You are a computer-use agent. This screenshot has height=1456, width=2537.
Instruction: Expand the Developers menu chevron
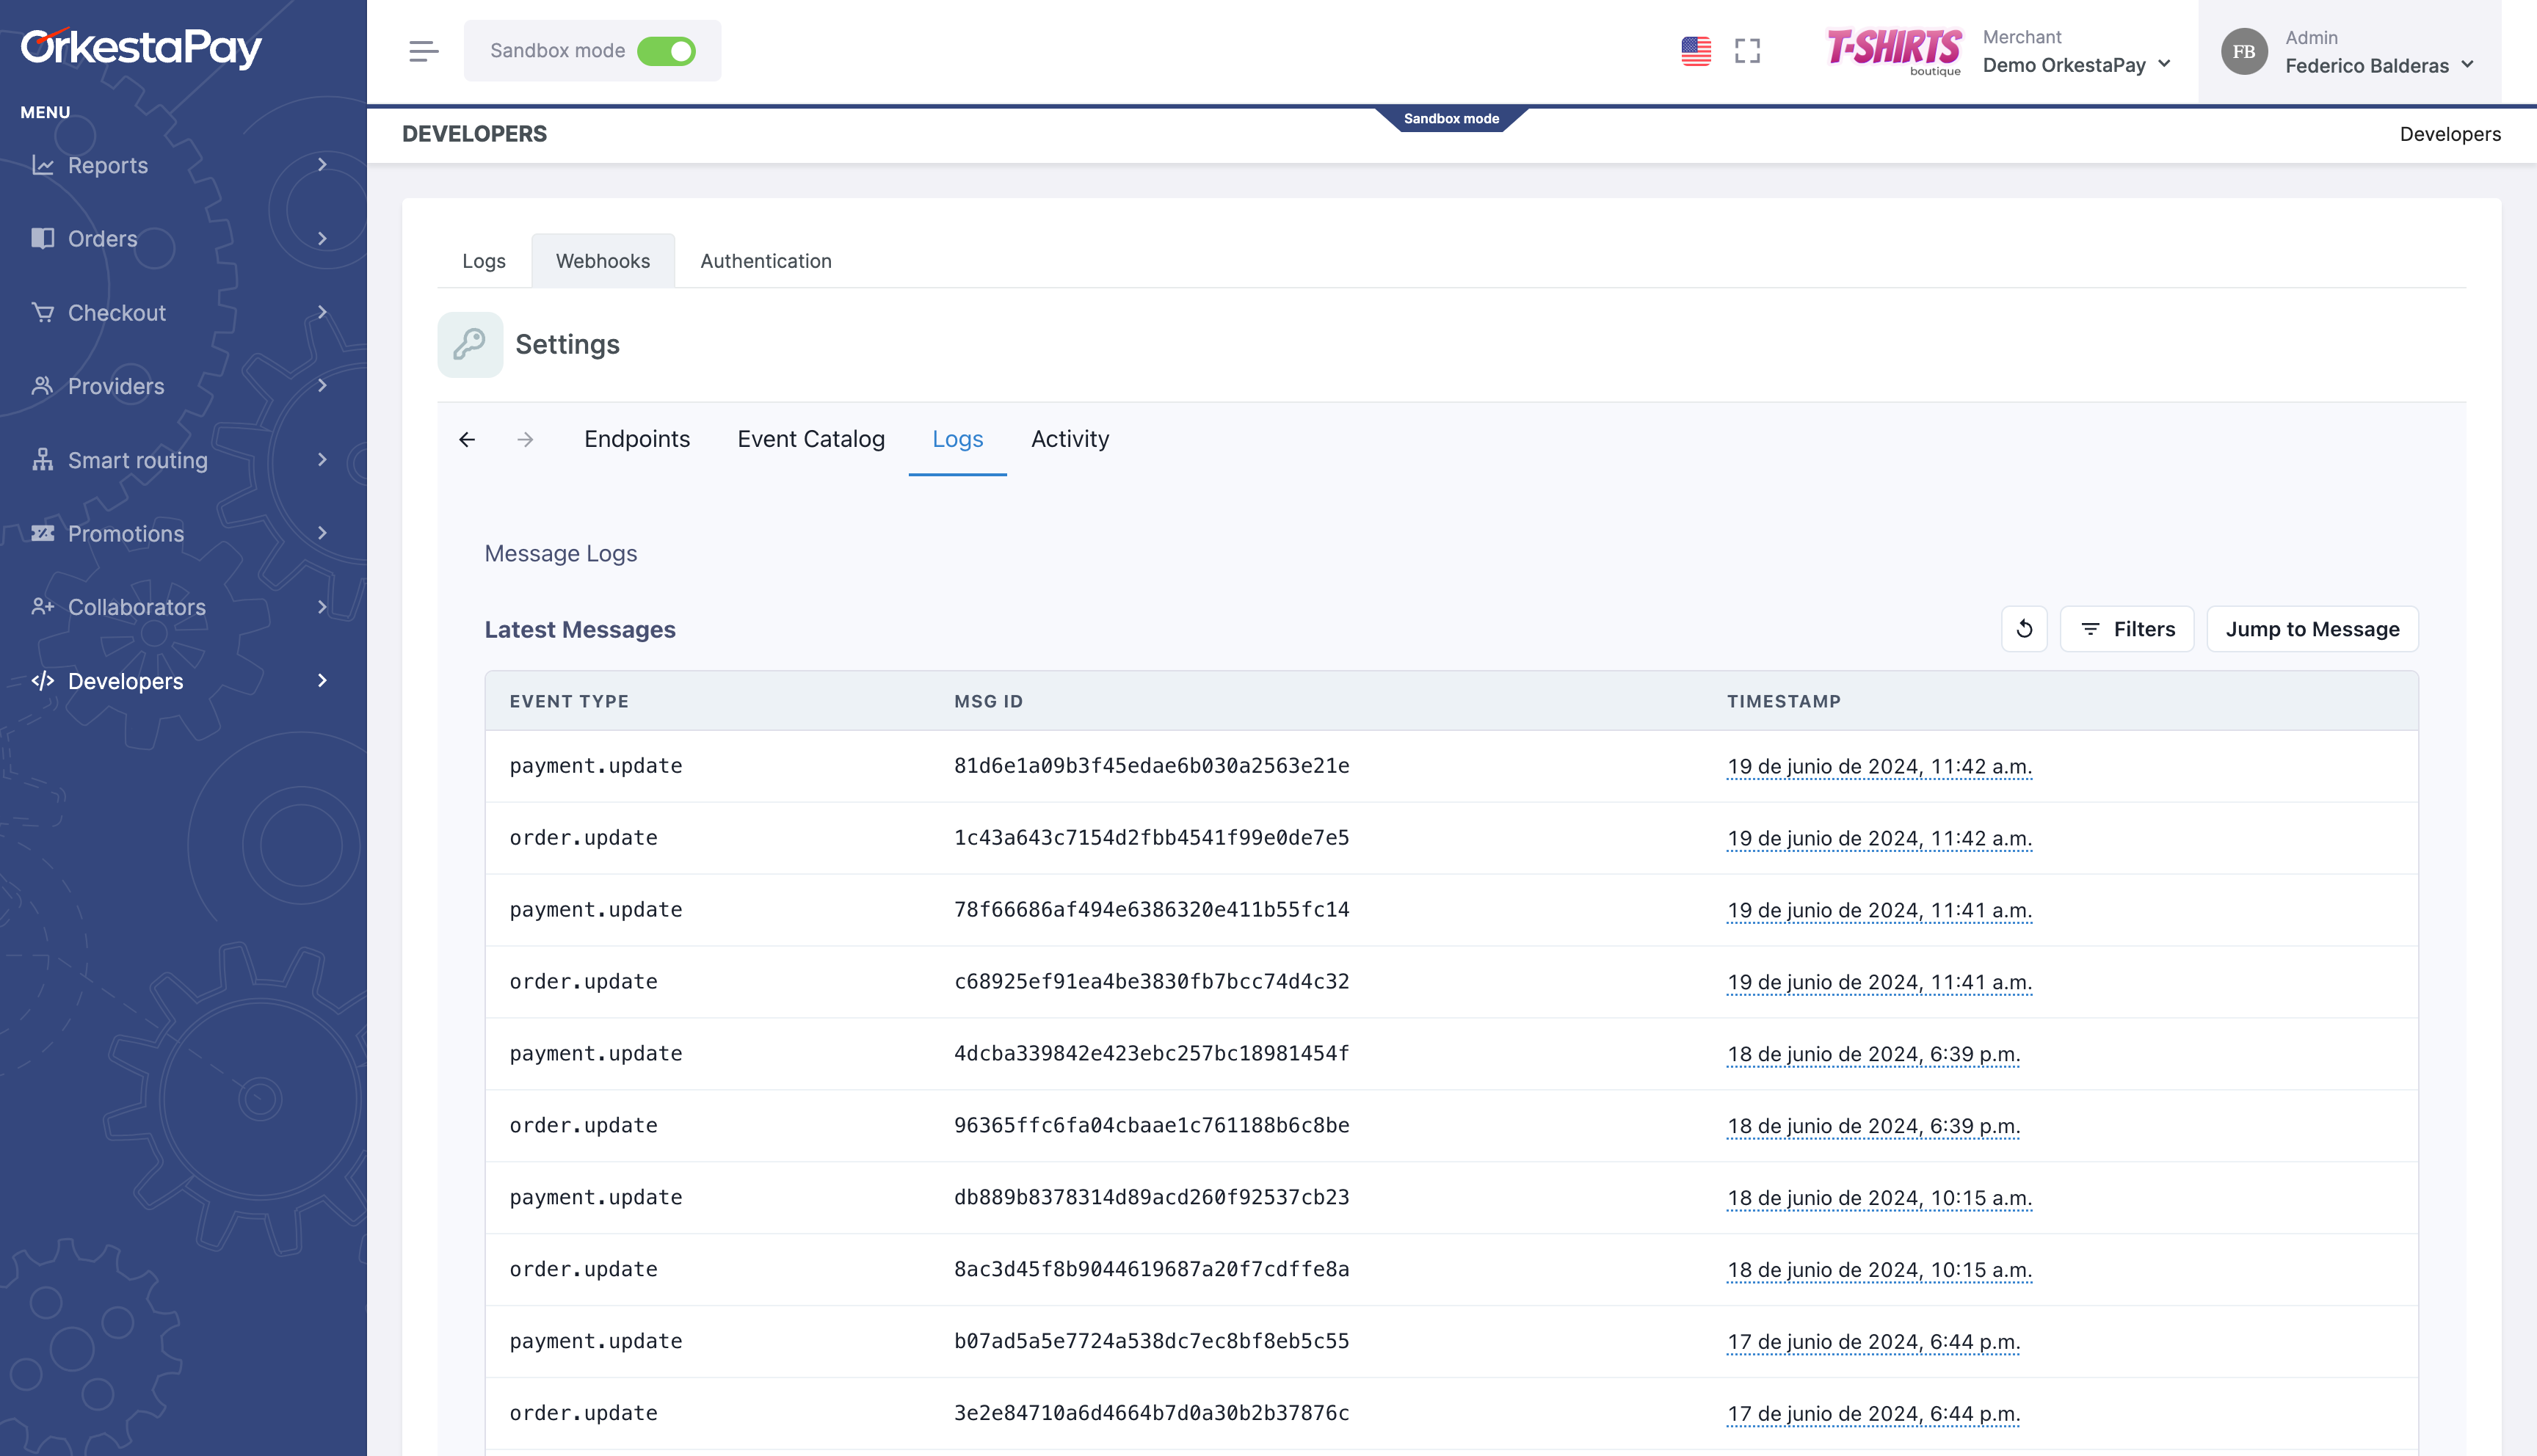[322, 680]
